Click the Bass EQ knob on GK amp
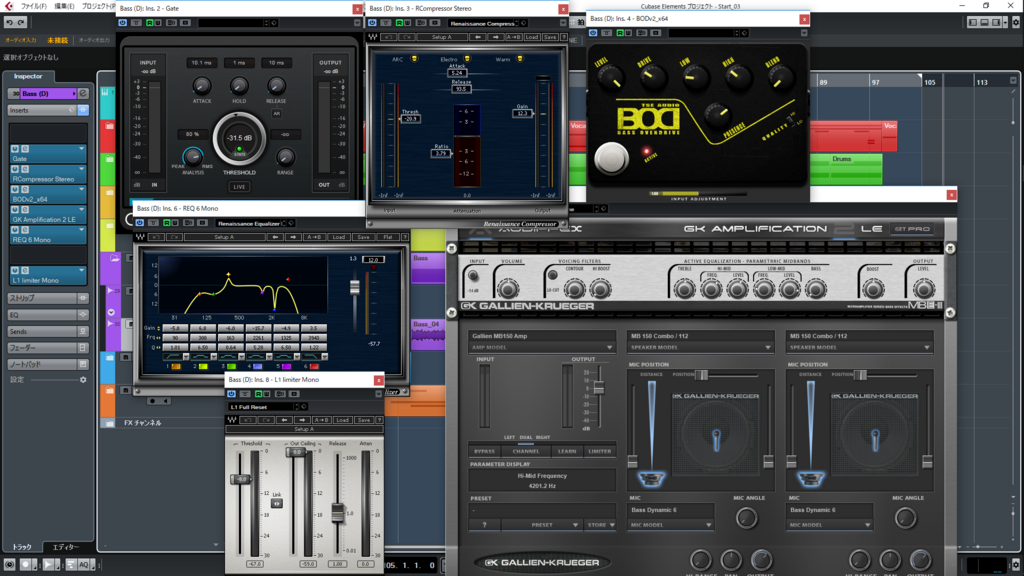The height and width of the screenshot is (576, 1024). click(x=816, y=288)
